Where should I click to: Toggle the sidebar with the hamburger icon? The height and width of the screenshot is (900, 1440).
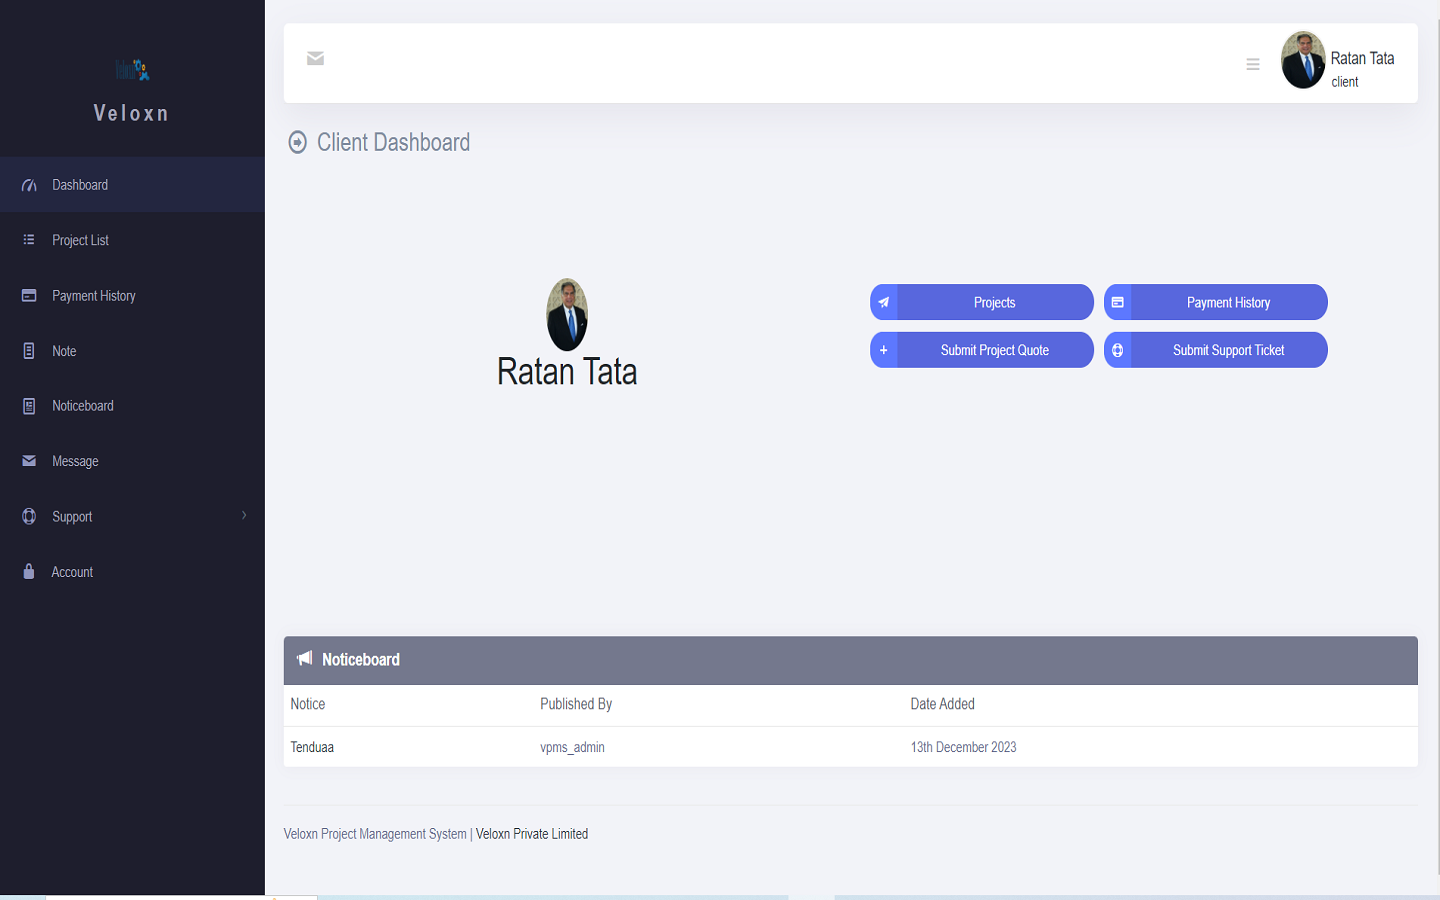pyautogui.click(x=1253, y=63)
